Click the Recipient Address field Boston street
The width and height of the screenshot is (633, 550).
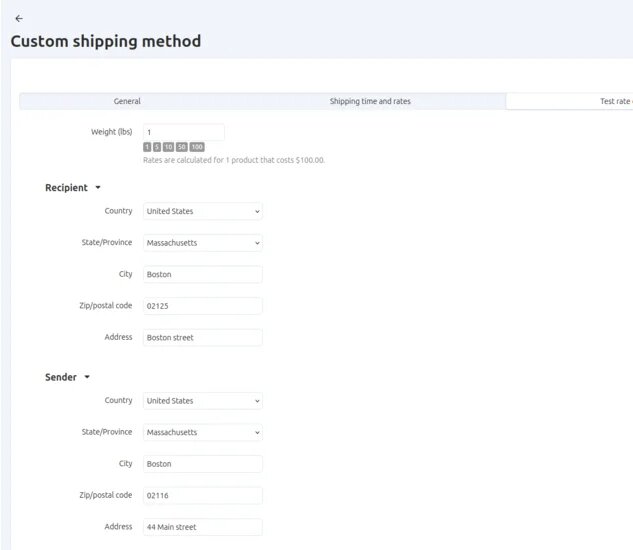click(203, 338)
